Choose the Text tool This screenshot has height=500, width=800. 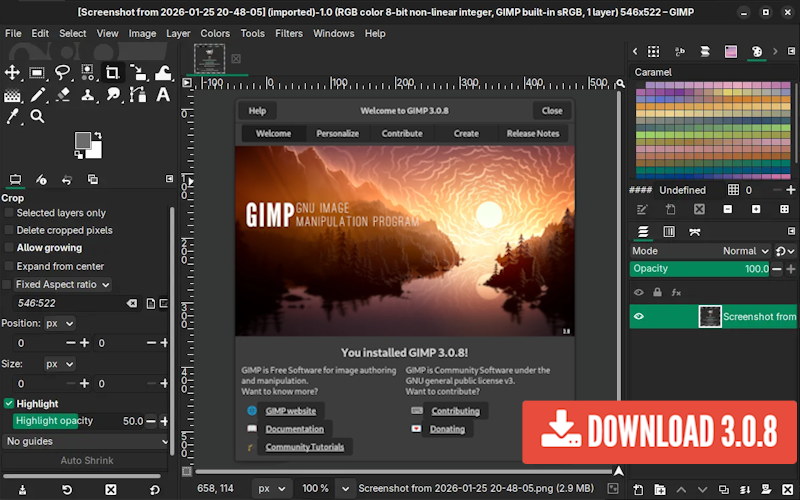tap(163, 95)
